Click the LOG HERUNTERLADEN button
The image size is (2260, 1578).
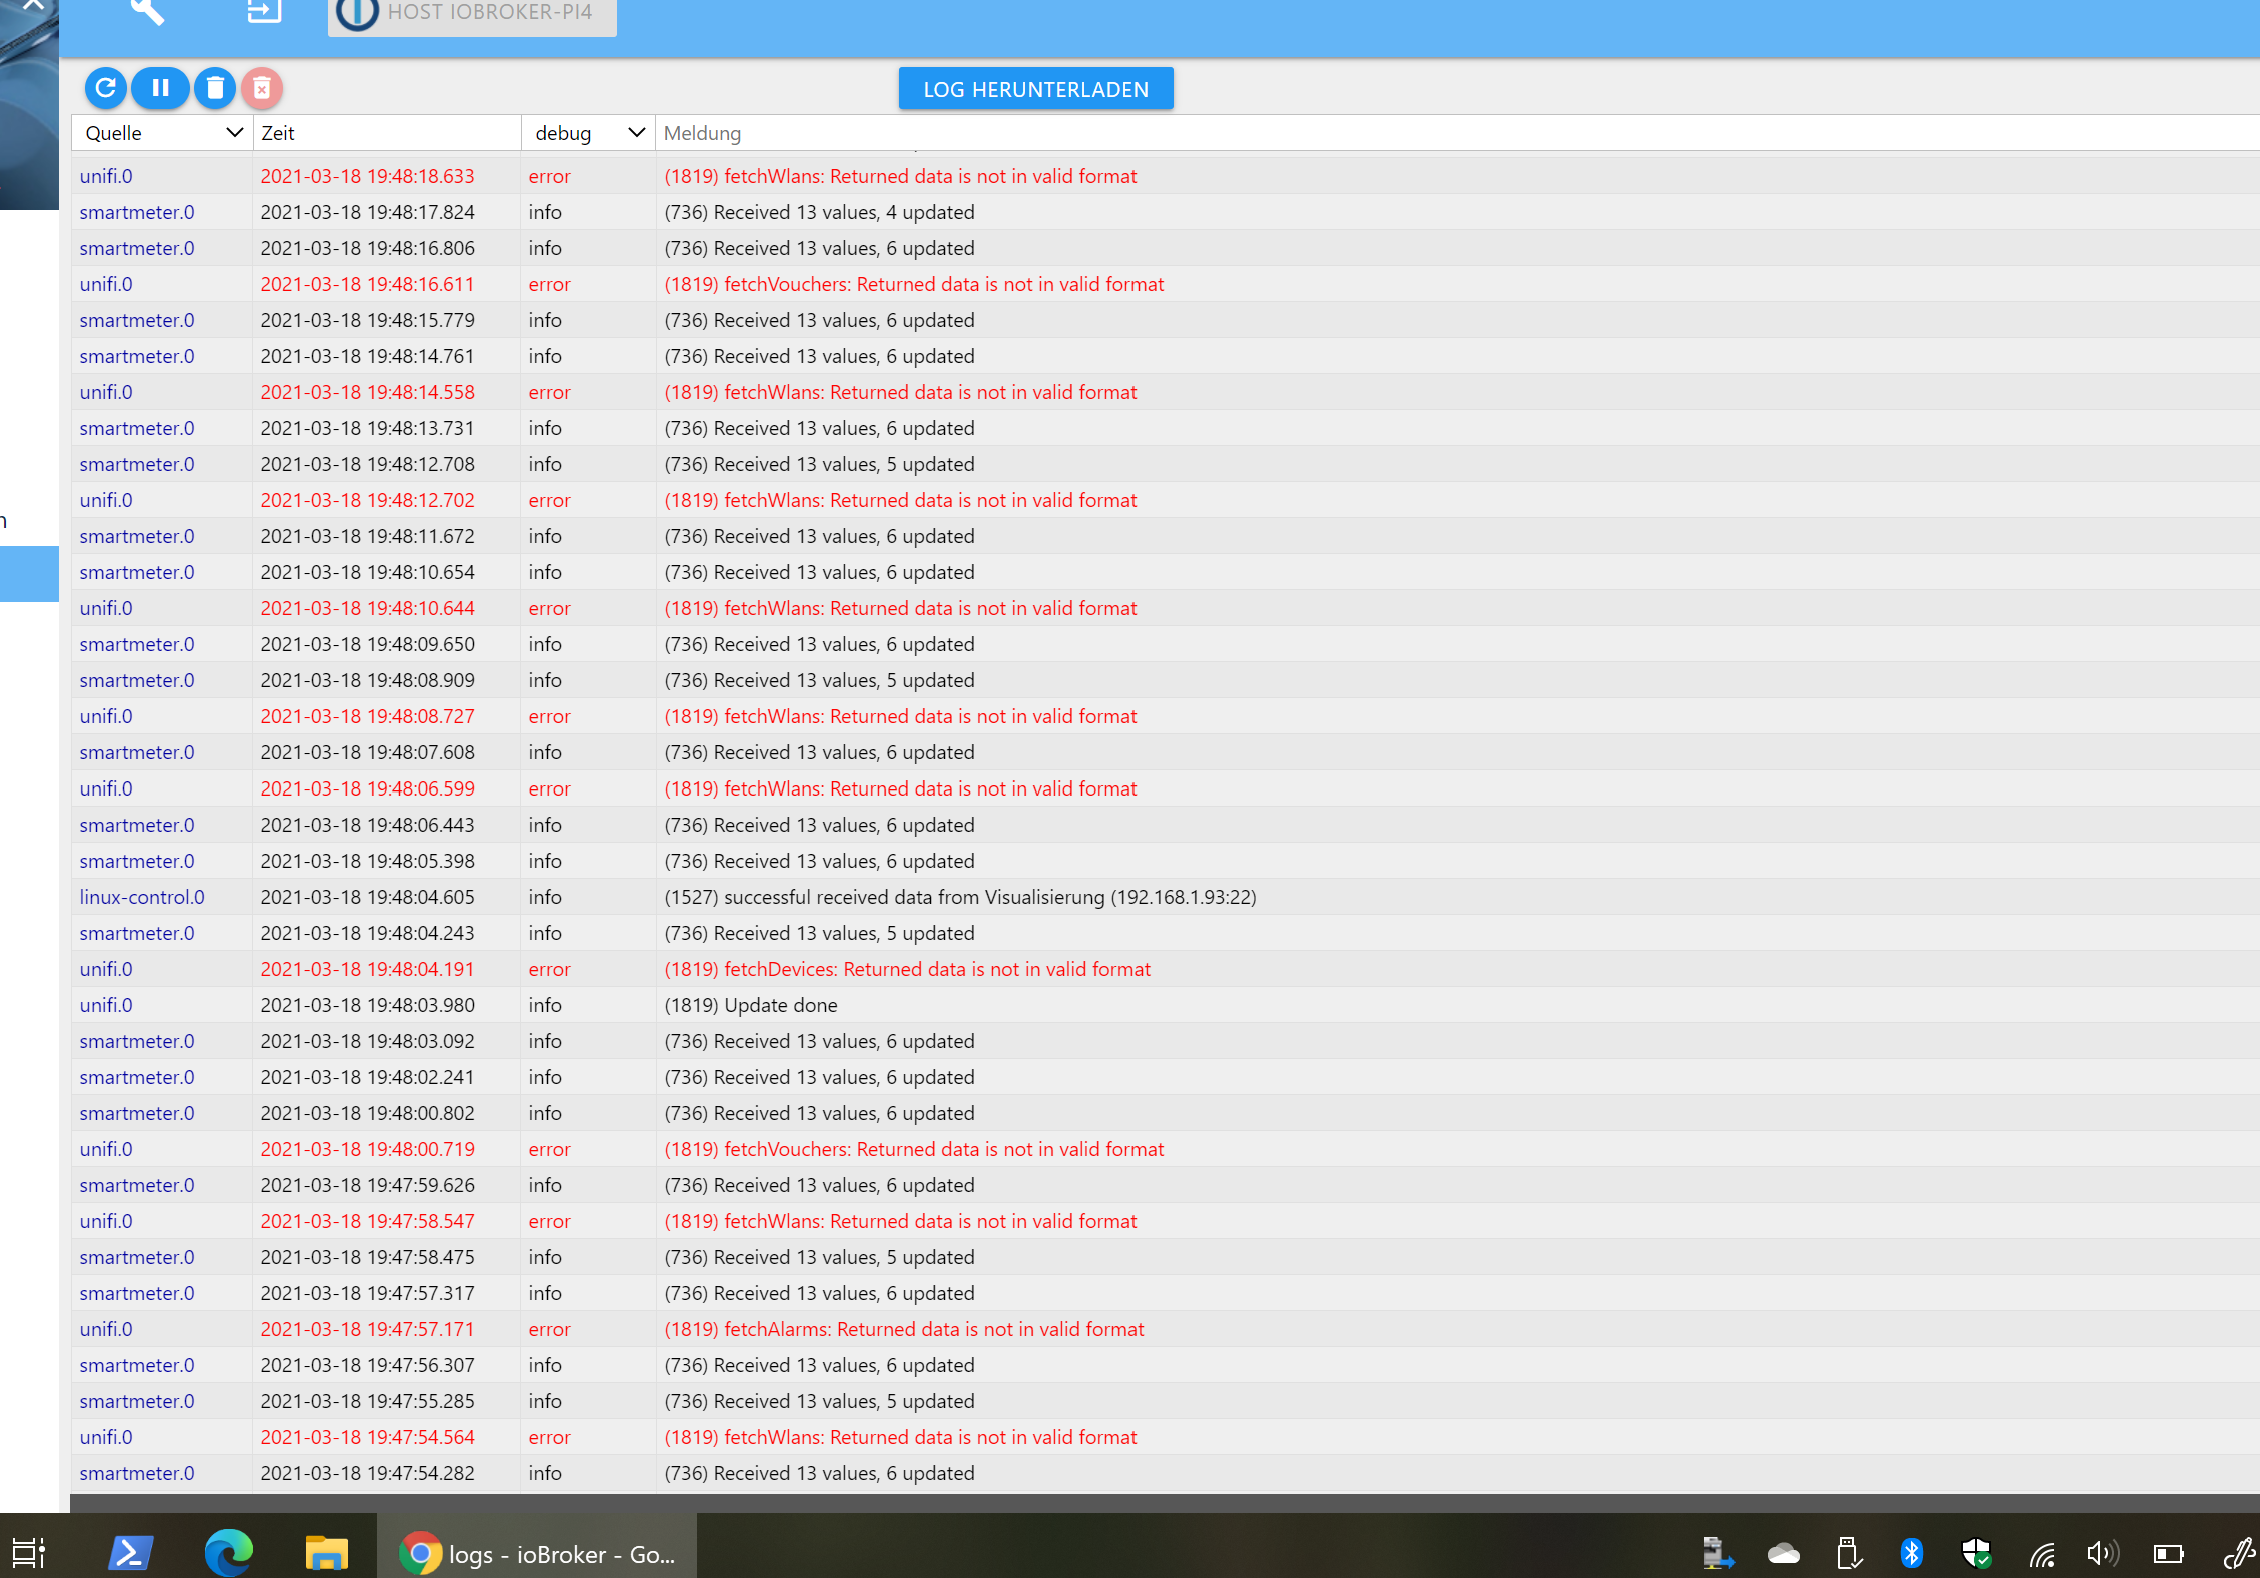[1036, 89]
